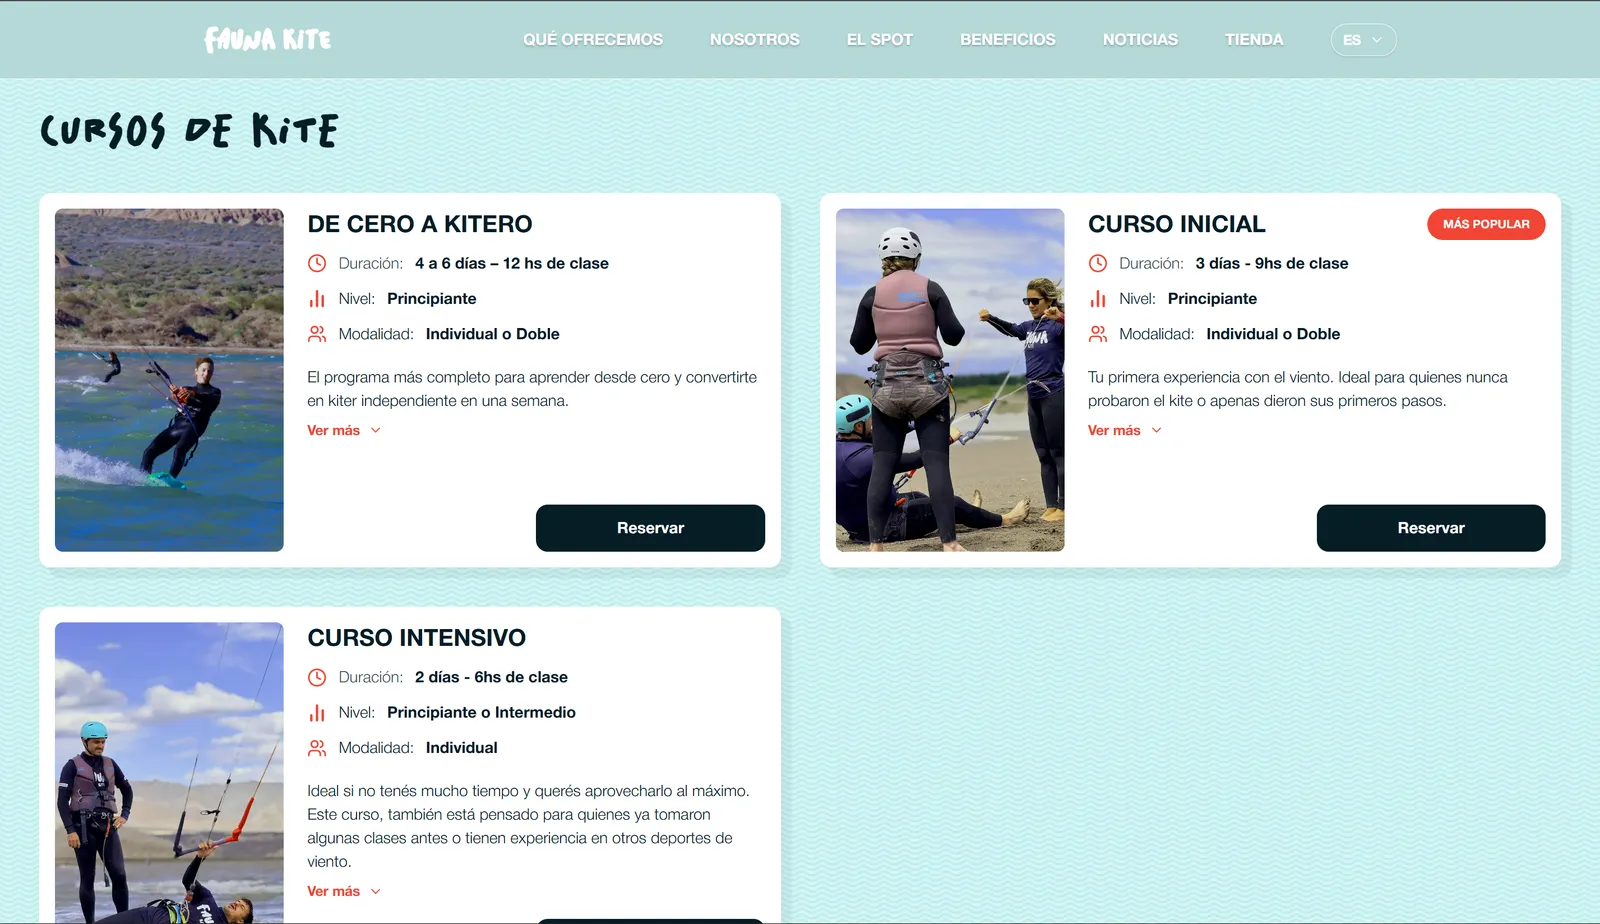Viewport: 1600px width, 924px height.
Task: Open the kitesurfer photo in De Cero a Kitero
Action: point(169,380)
